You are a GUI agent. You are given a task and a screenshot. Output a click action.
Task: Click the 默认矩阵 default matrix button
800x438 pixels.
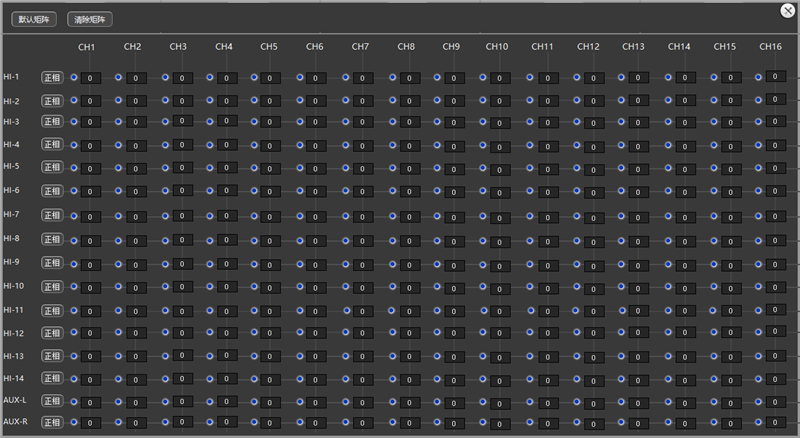click(x=34, y=19)
